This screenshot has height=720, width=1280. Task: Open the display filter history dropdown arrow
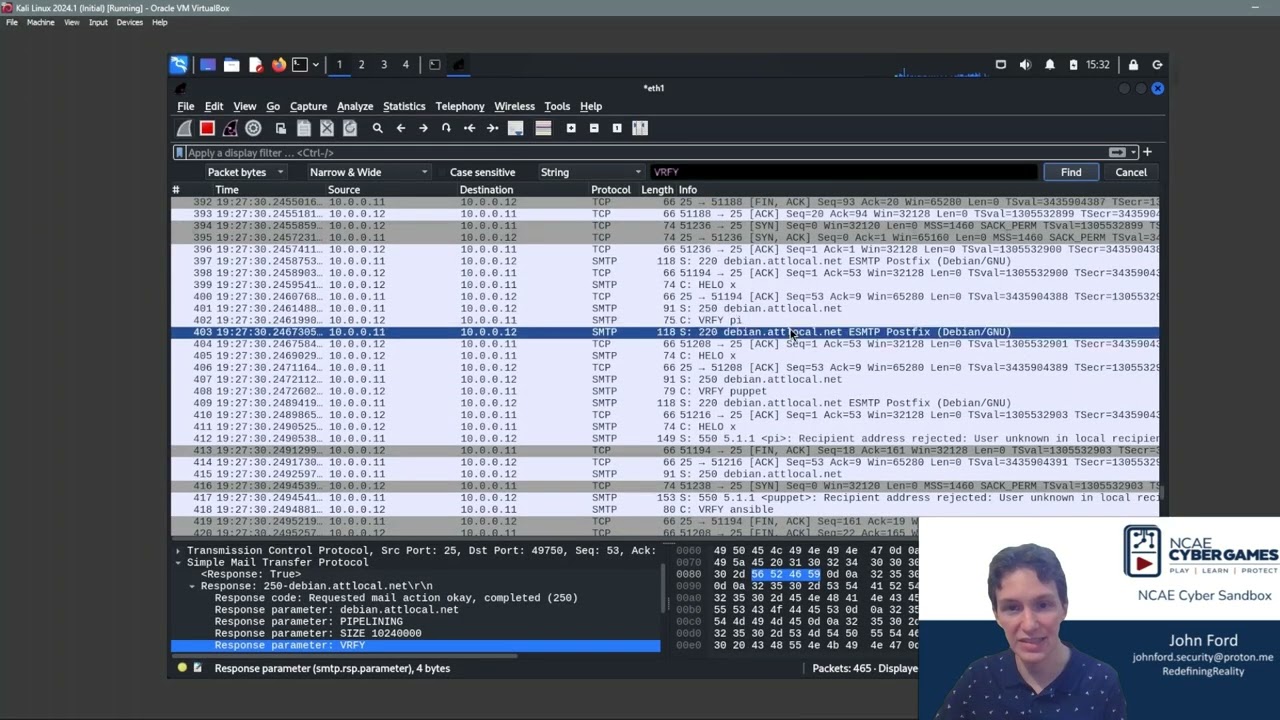pos(1133,152)
